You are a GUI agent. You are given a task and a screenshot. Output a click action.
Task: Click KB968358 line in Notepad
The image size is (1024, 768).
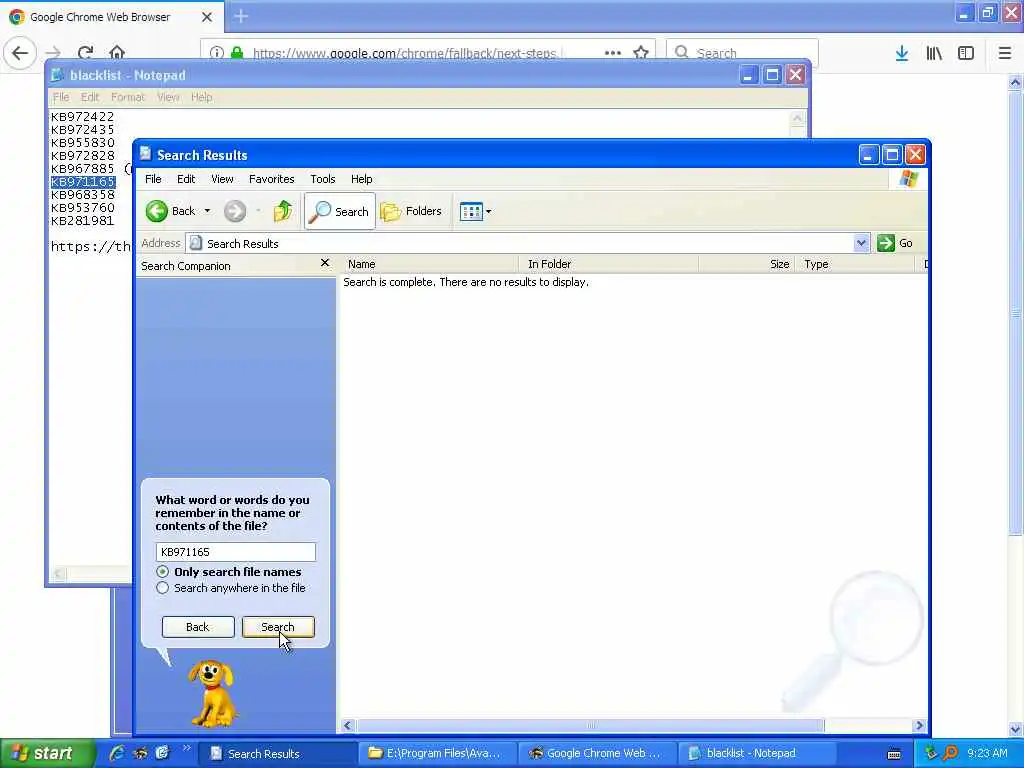[x=82, y=195]
